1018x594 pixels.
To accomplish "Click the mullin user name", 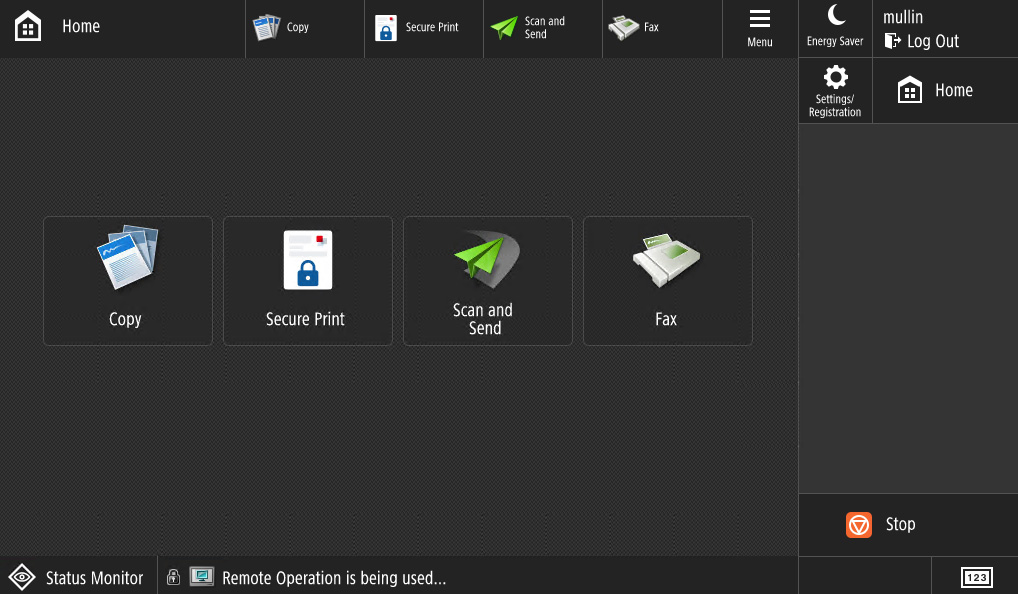I will 902,17.
